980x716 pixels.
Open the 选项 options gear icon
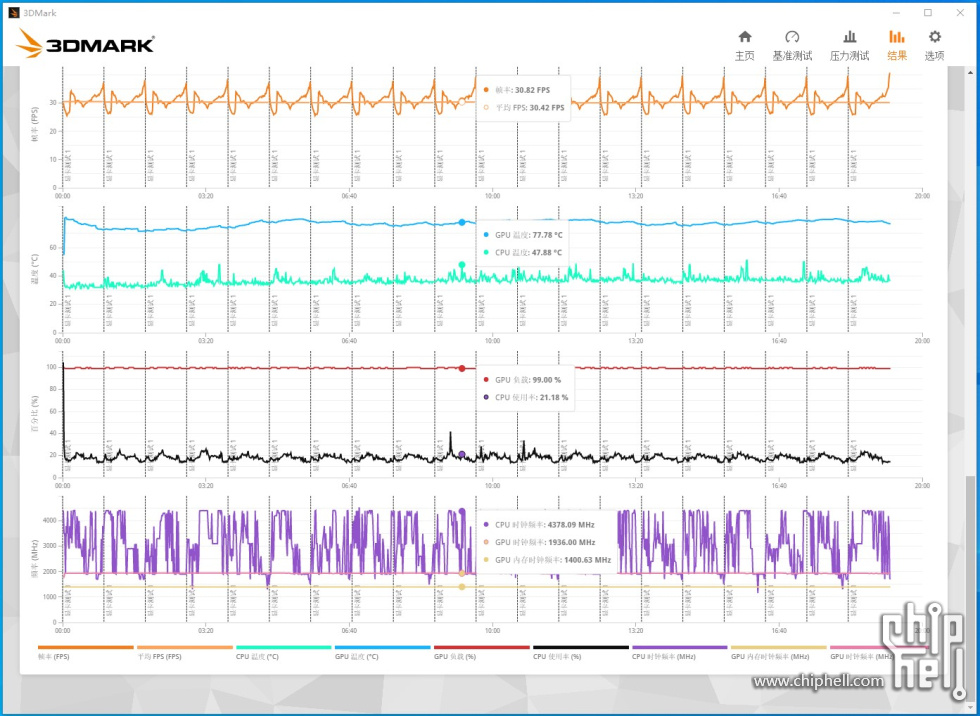(x=934, y=45)
